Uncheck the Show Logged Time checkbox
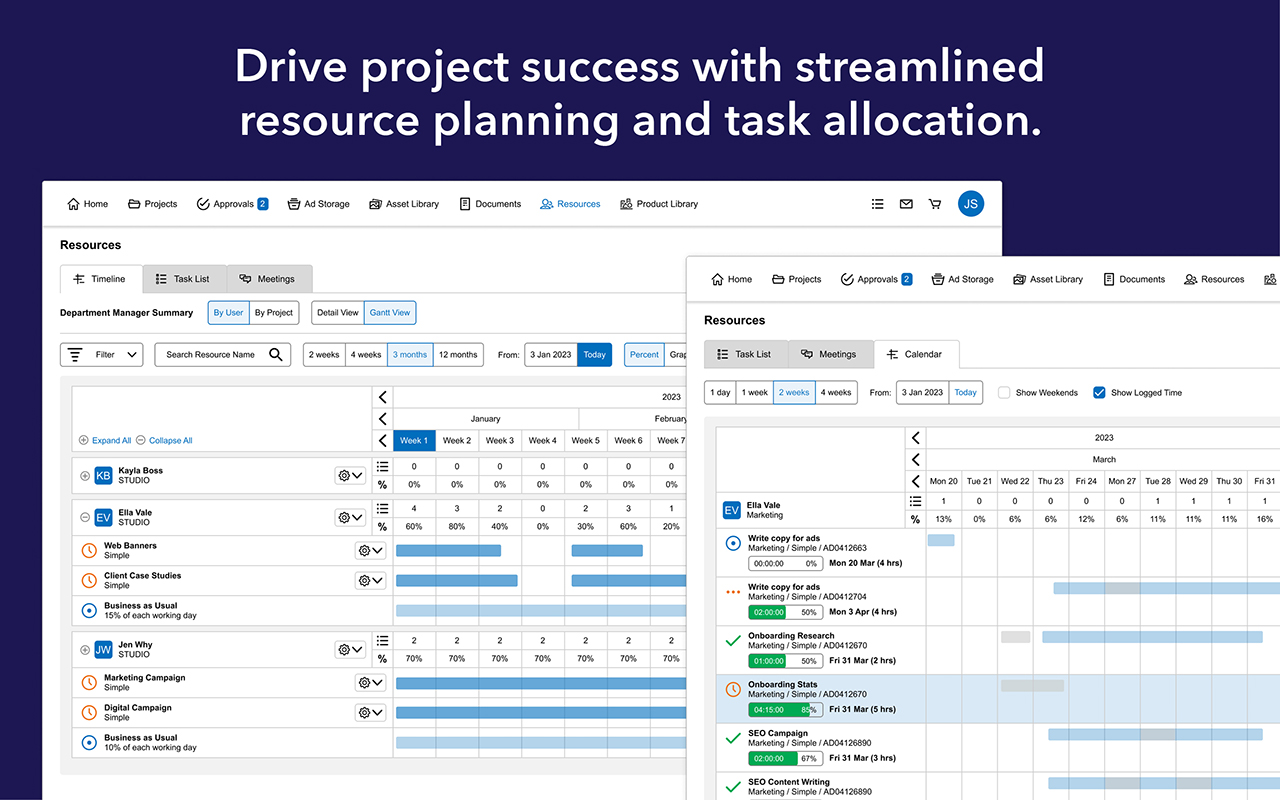The height and width of the screenshot is (800, 1280). pos(1099,393)
